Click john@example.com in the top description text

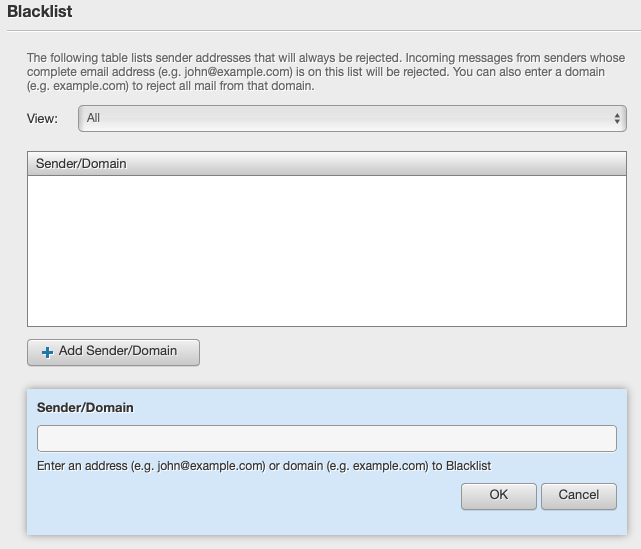tap(238, 72)
